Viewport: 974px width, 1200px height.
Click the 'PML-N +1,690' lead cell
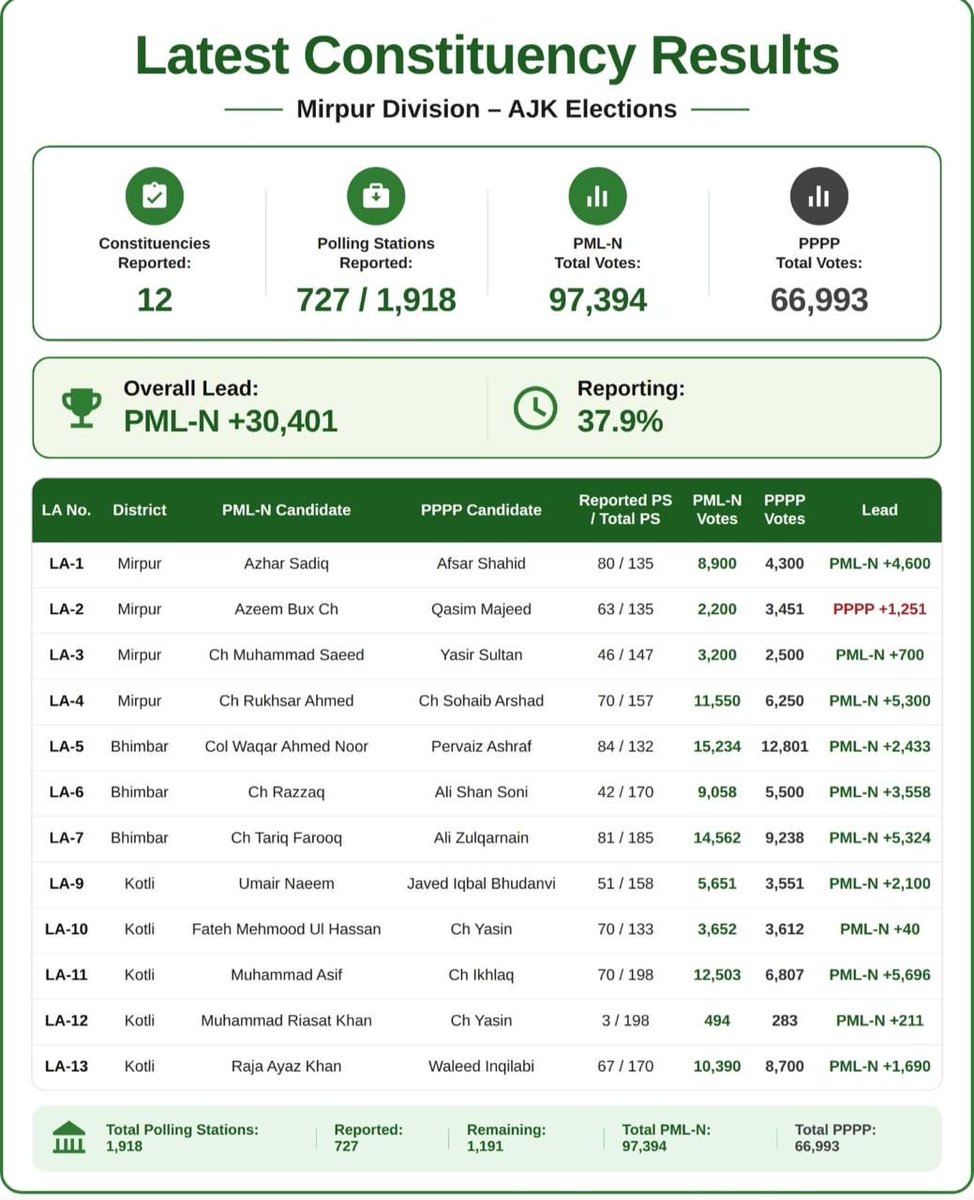click(880, 1067)
